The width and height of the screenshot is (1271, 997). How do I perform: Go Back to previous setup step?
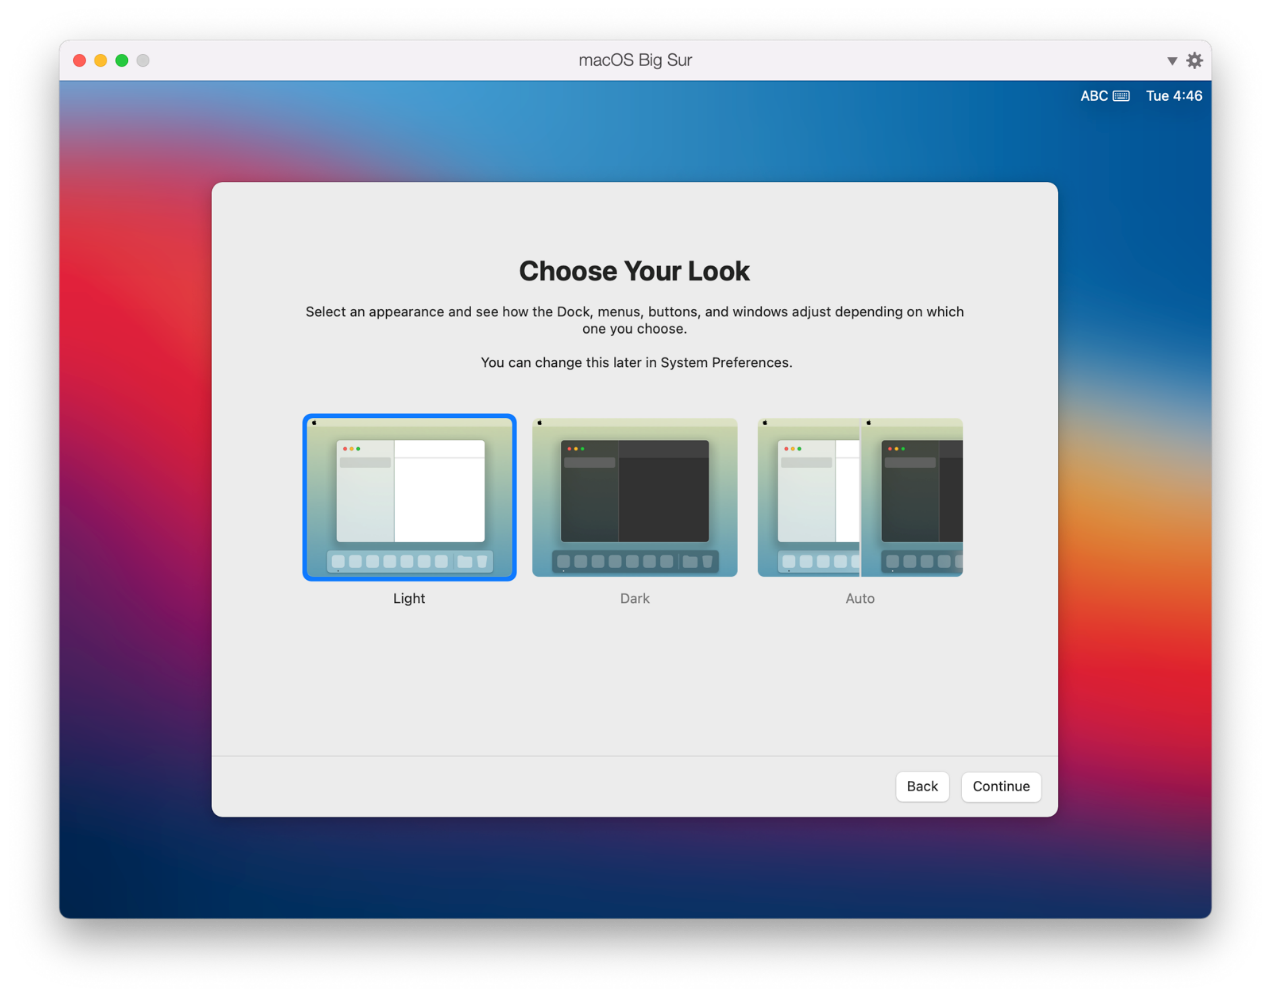[x=922, y=786]
